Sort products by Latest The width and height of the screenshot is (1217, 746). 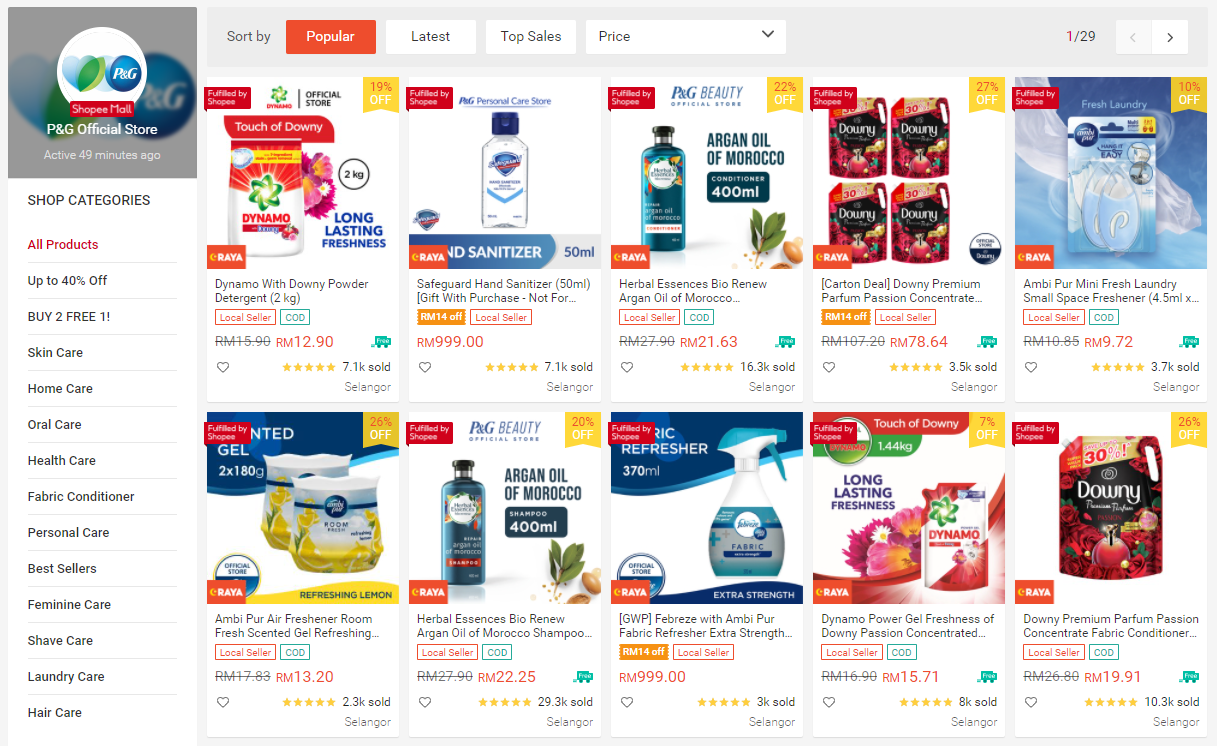click(431, 37)
